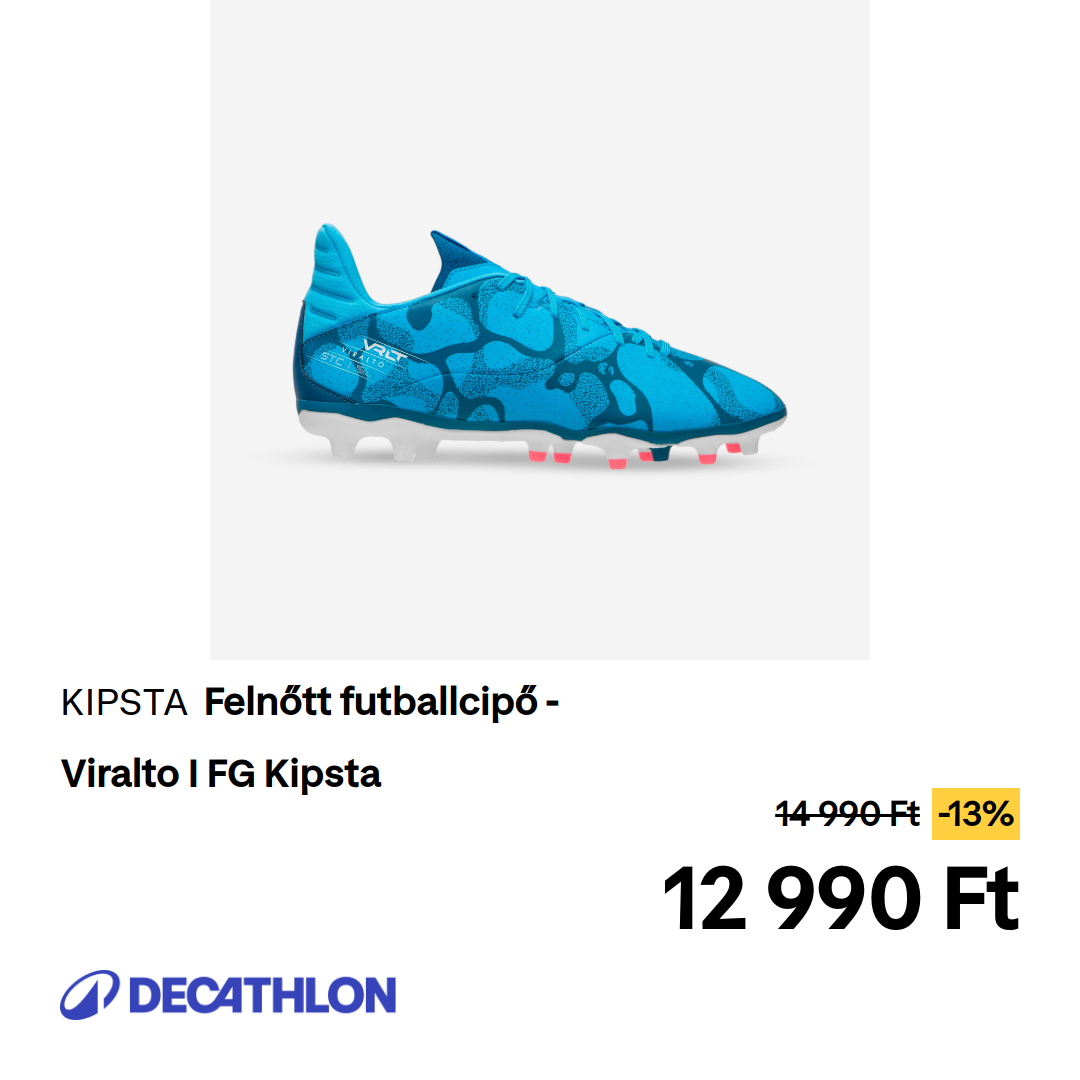1080x1080 pixels.
Task: Click the white heel studs of the boot
Action: pos(384,448)
